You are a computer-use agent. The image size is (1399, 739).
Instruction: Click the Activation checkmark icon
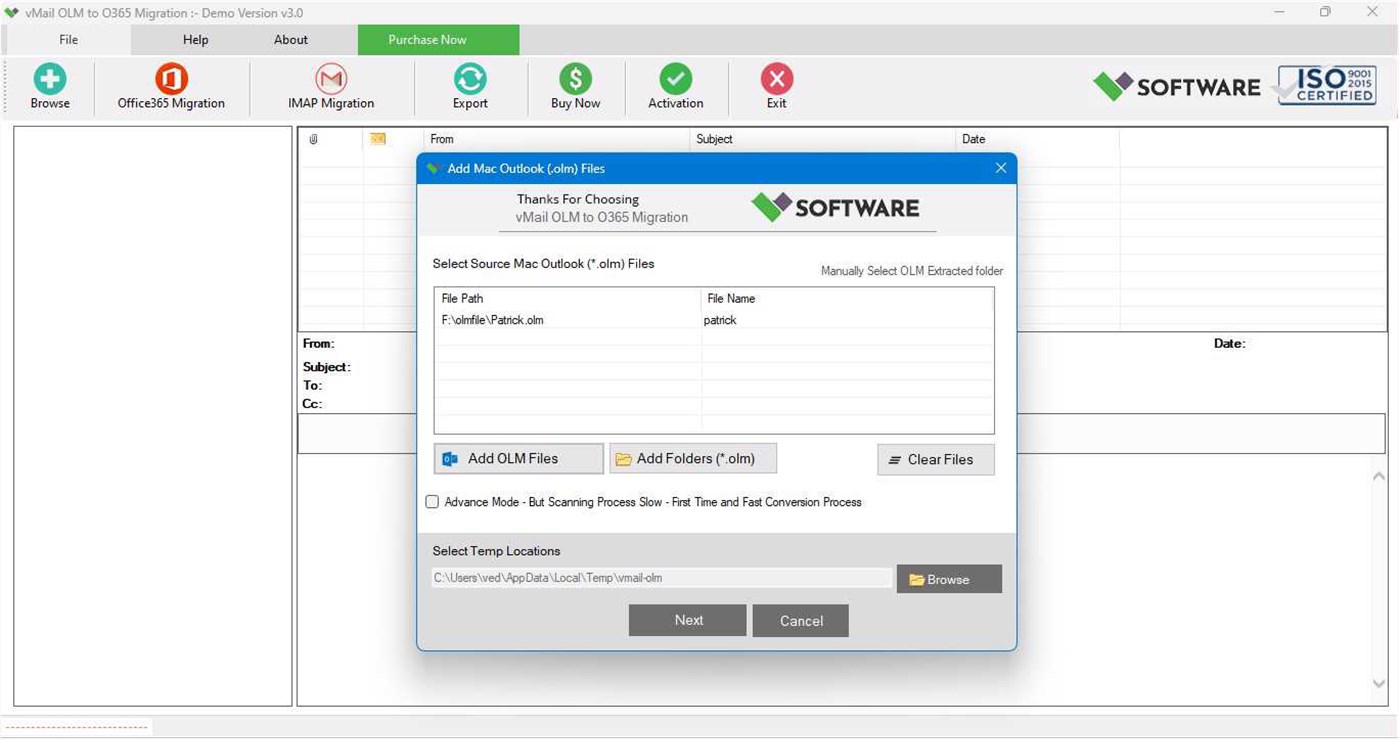pyautogui.click(x=676, y=79)
